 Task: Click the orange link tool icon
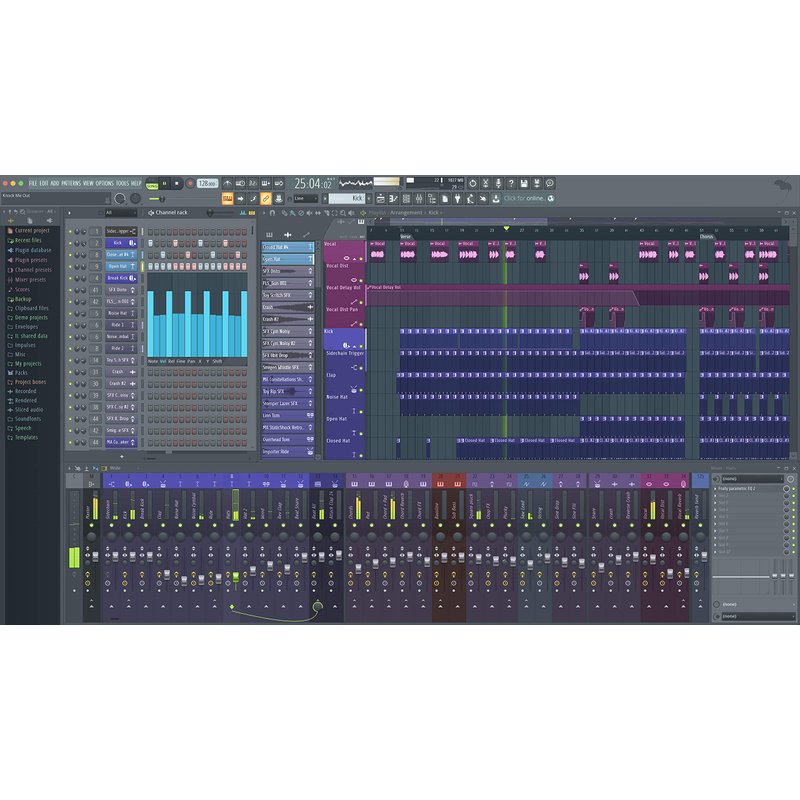pos(266,198)
